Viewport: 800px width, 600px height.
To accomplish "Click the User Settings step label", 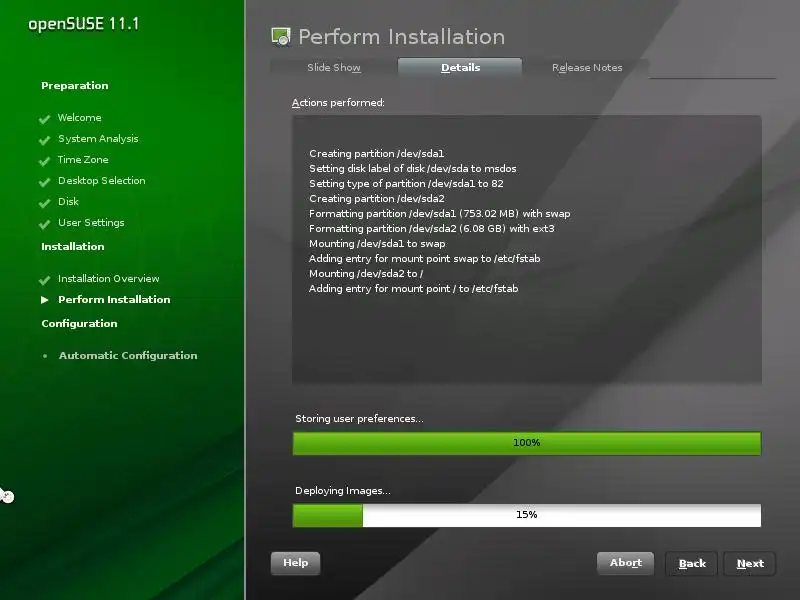I will point(91,222).
